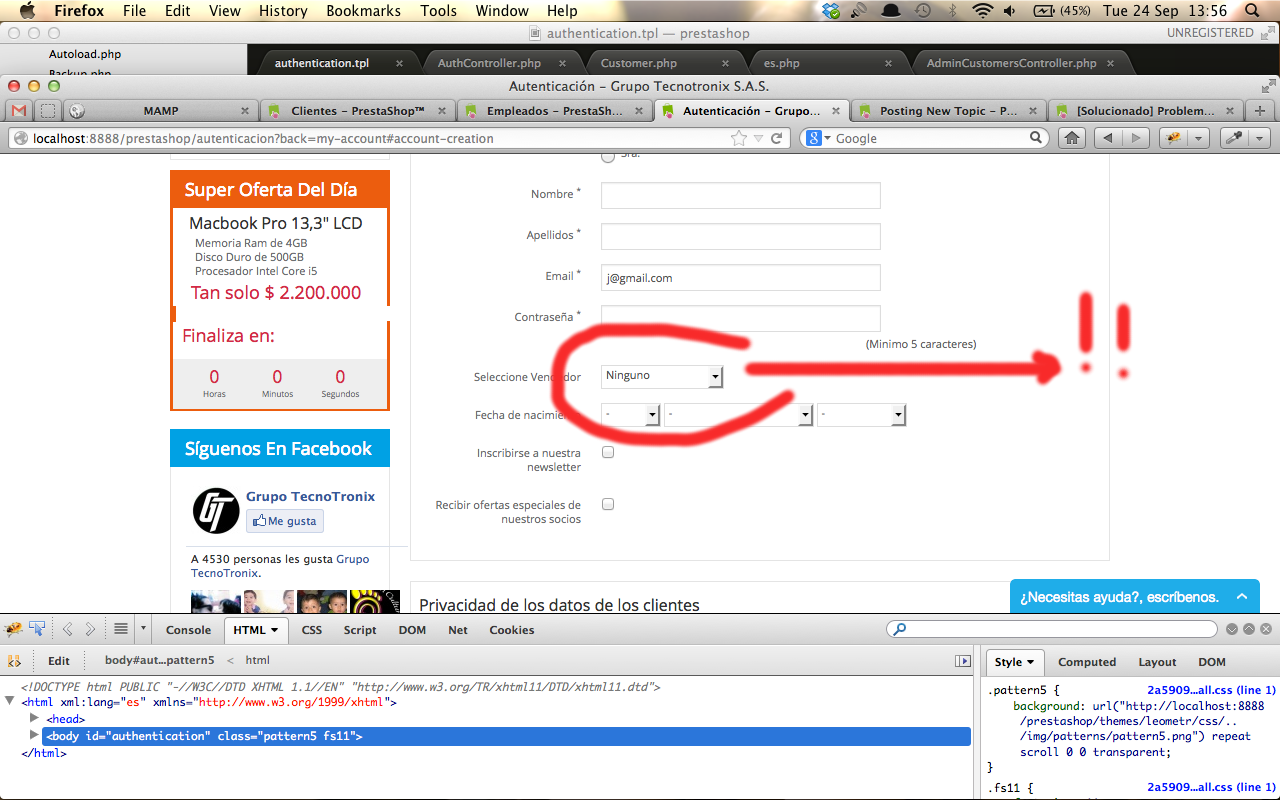Click the Time Machine icon in the menu bar
This screenshot has height=800, width=1280.
(922, 11)
